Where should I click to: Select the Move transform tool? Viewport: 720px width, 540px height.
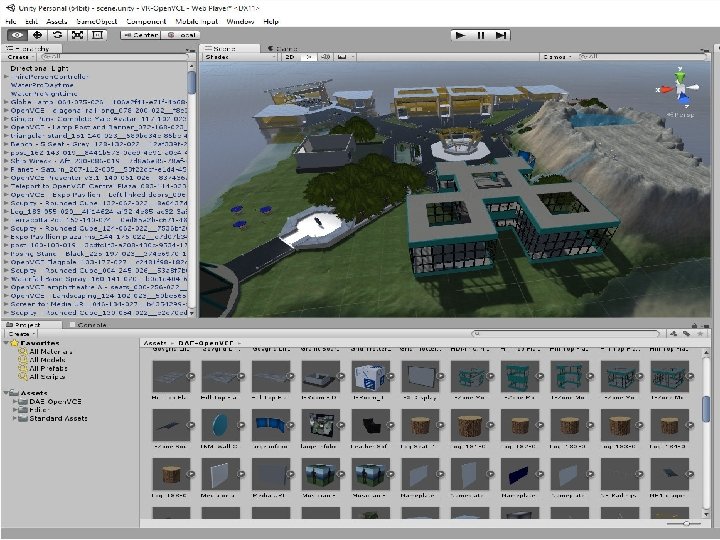(x=37, y=35)
